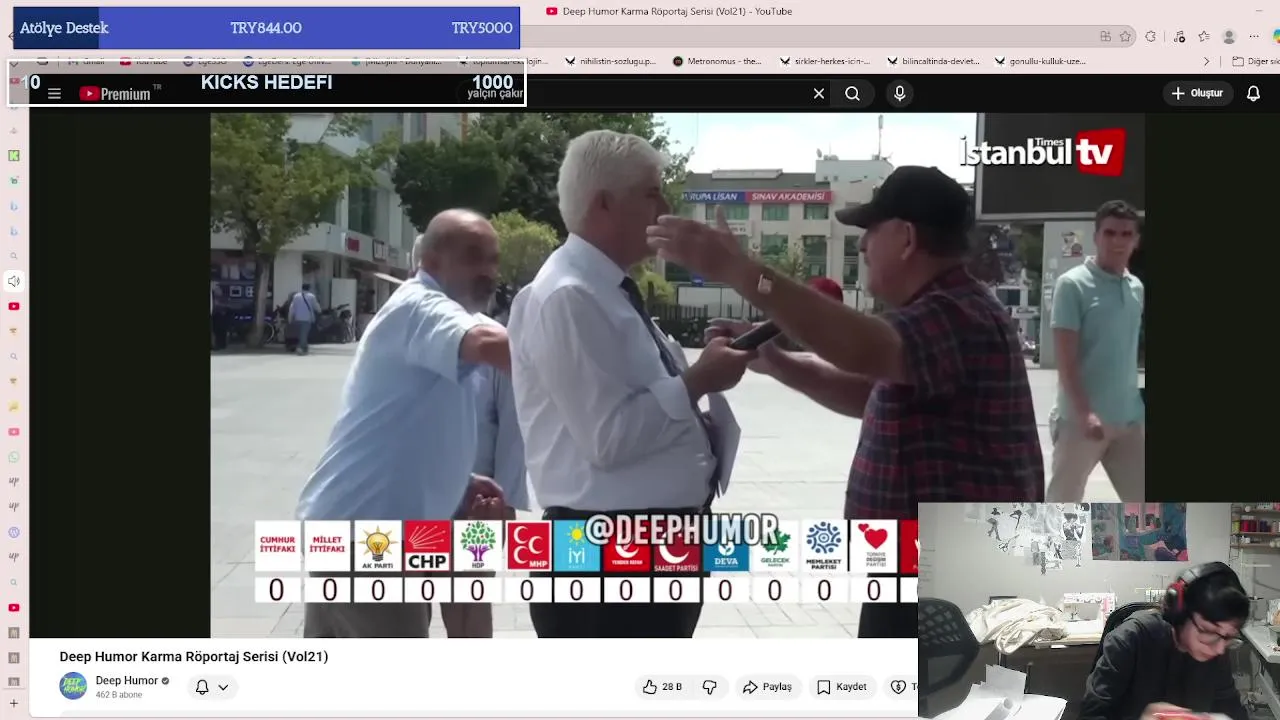Open bilincaltinda-devlet bookmark
The image size is (1280, 720).
pos(934,61)
